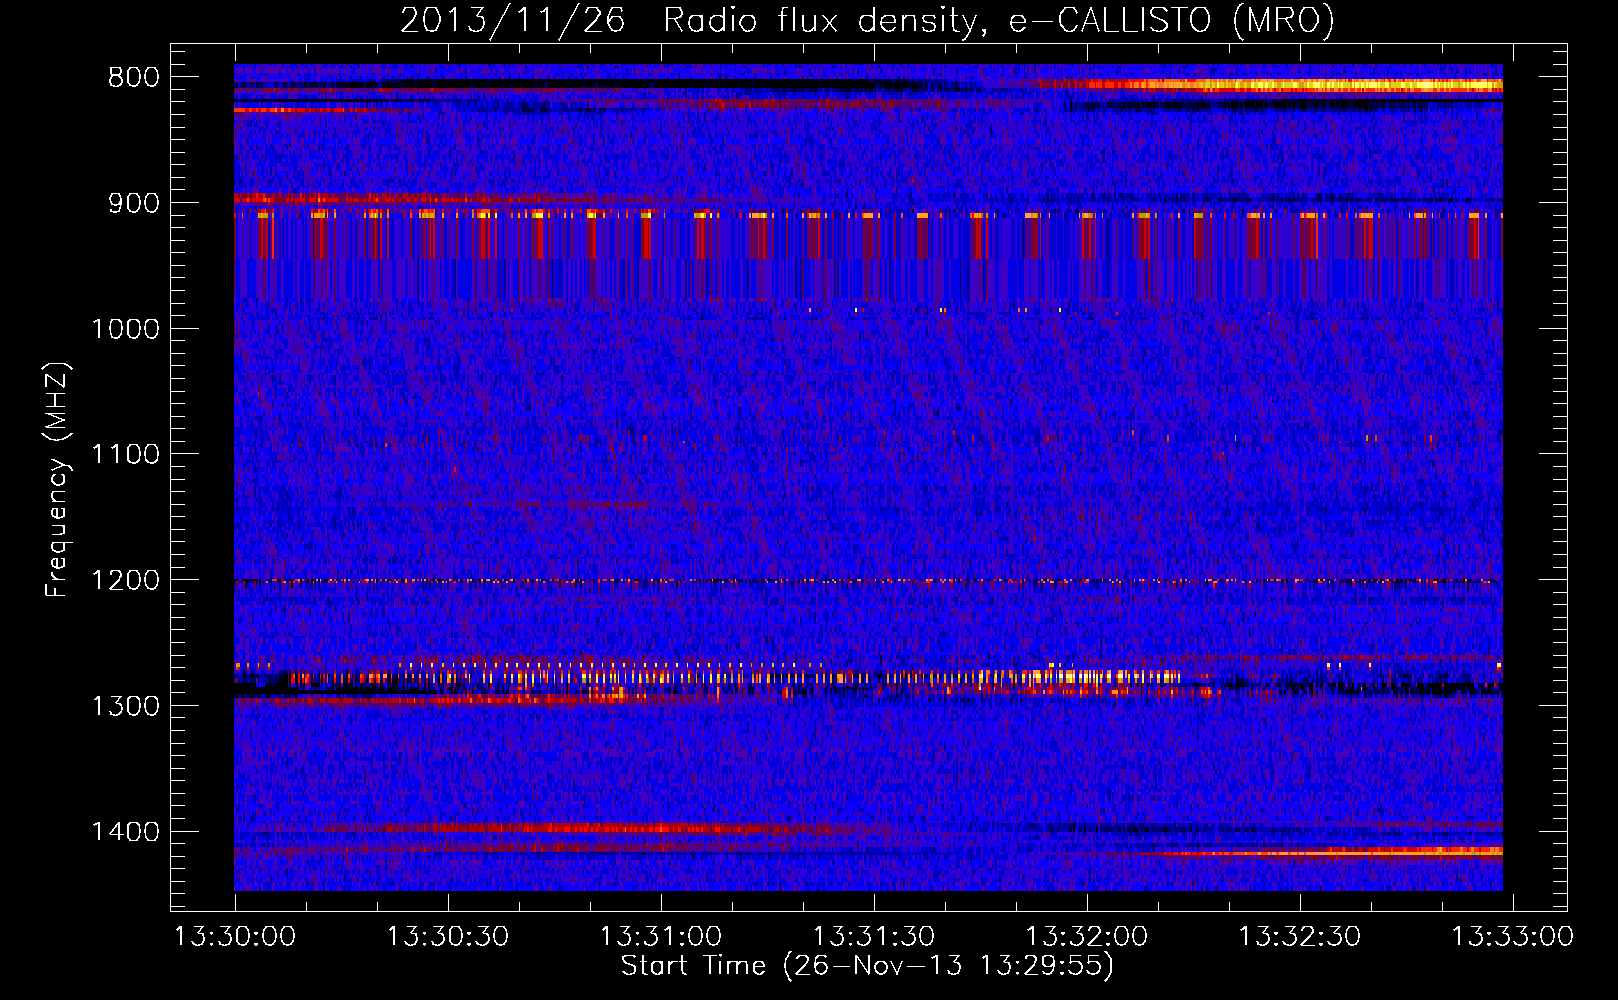Viewport: 1618px width, 1000px height.
Task: Click the 13:31:00 time tick label
Action: [661, 937]
